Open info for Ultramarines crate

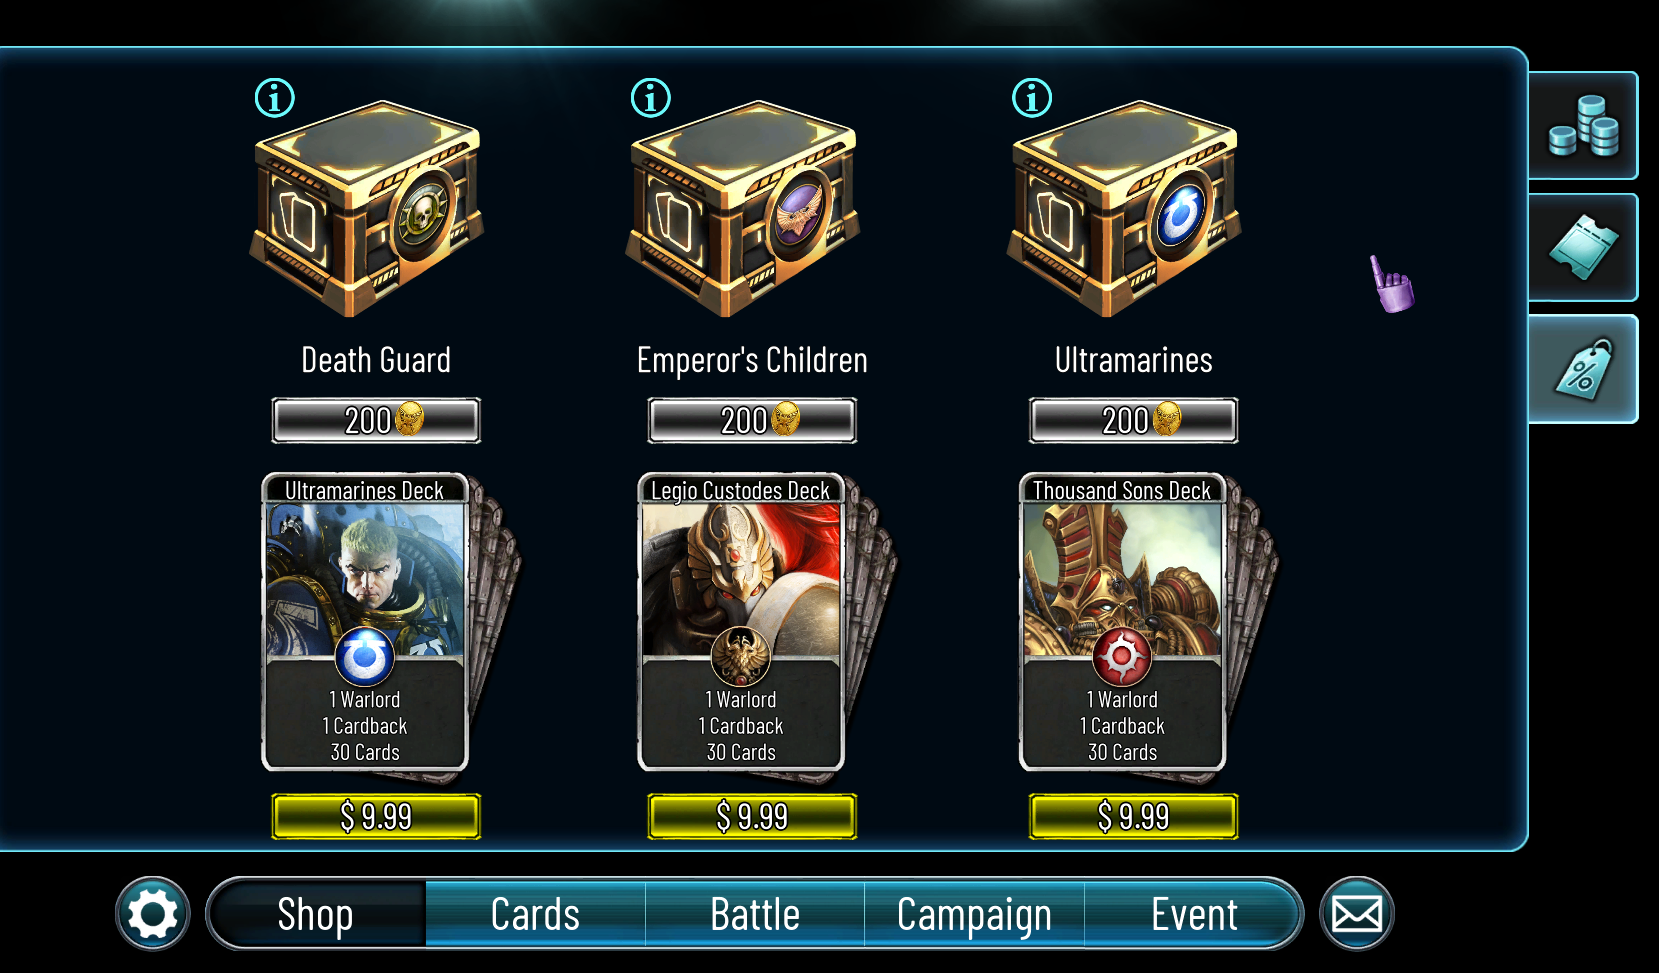(1032, 98)
